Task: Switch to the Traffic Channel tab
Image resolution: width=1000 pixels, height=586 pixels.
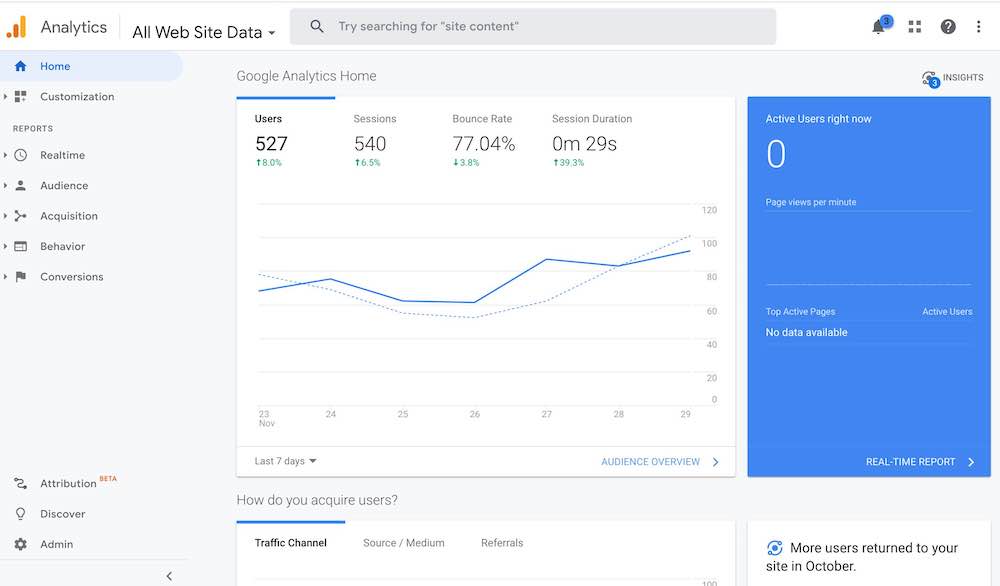Action: tap(290, 543)
